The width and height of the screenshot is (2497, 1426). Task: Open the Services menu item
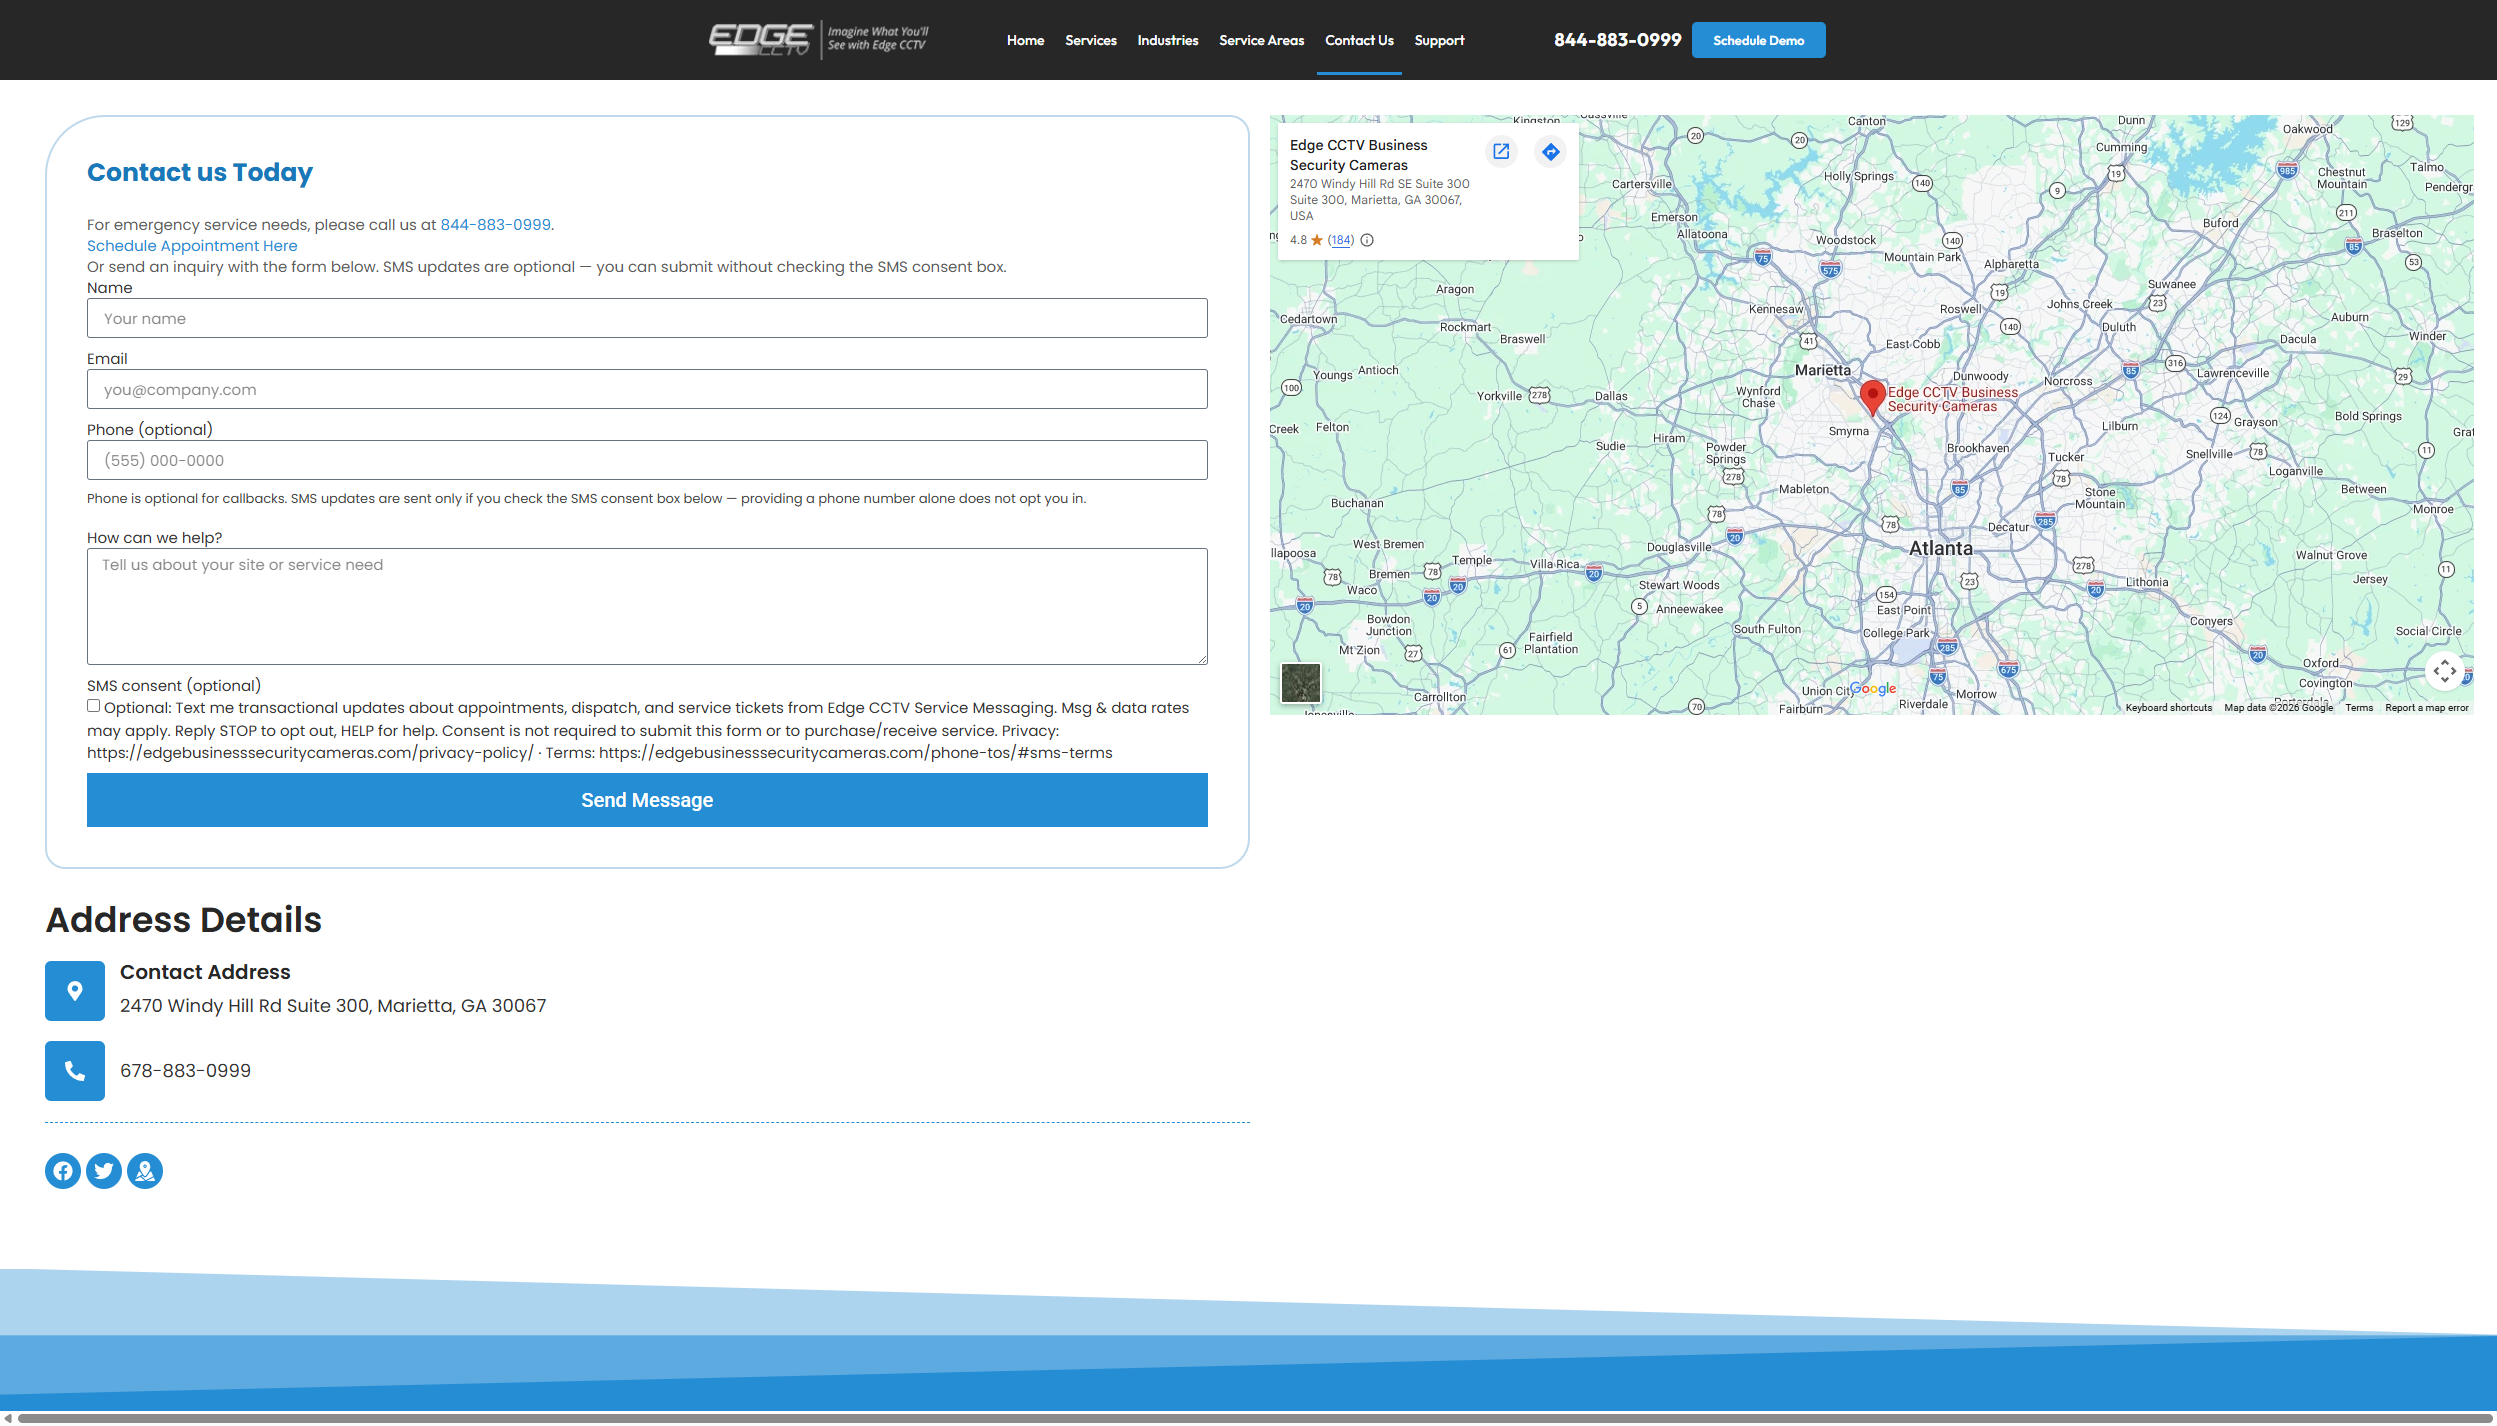click(x=1090, y=40)
